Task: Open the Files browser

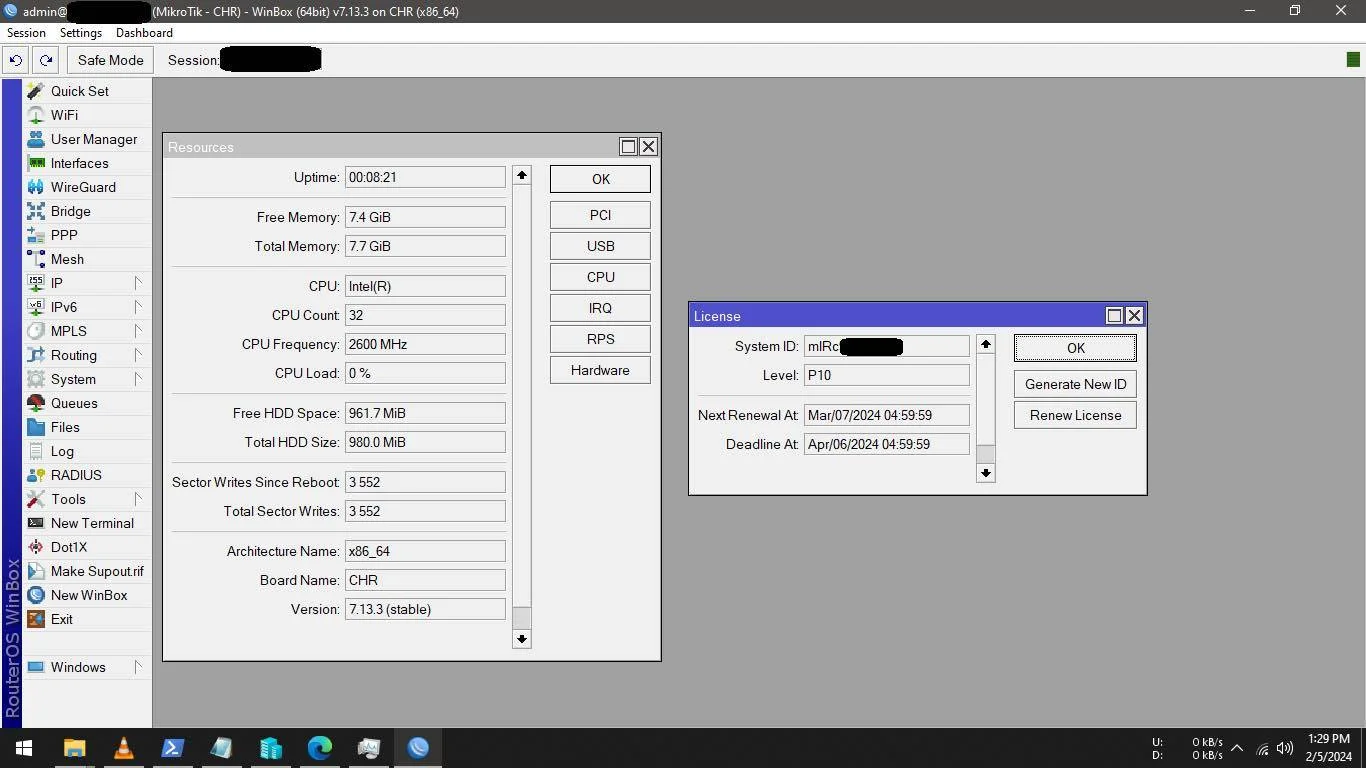Action: pos(87,427)
